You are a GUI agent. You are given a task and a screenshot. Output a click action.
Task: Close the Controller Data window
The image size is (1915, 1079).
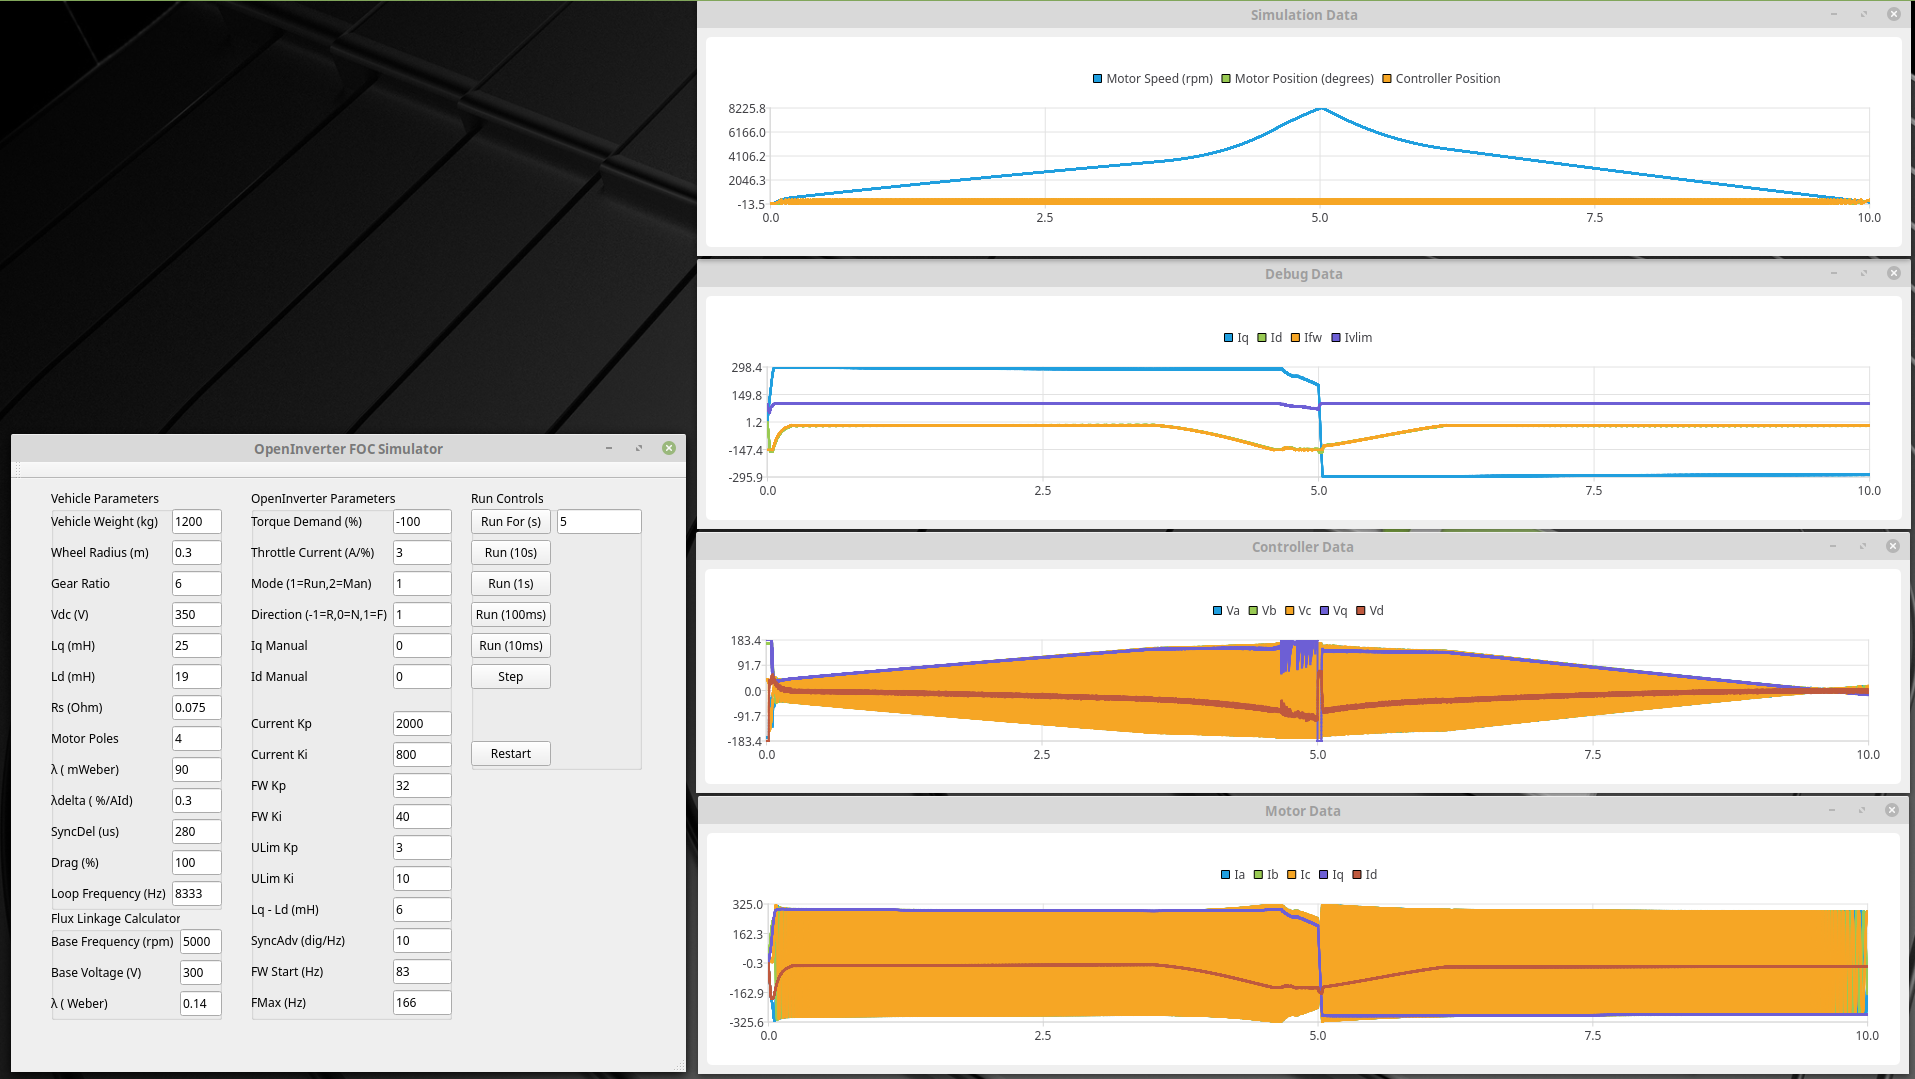pos(1892,546)
